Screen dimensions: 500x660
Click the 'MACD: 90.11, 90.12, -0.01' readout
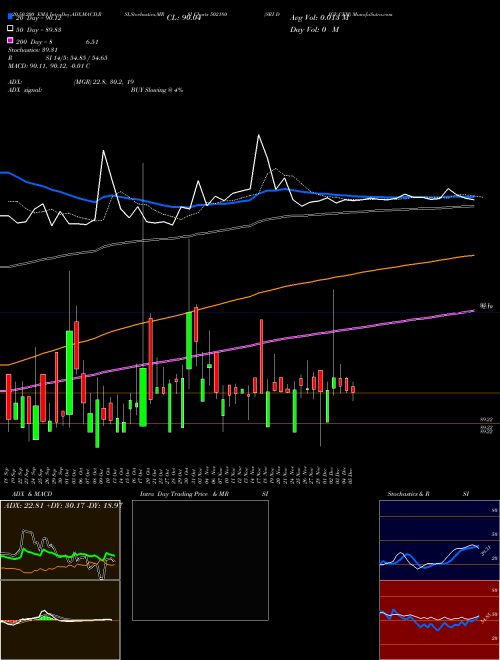[45, 66]
